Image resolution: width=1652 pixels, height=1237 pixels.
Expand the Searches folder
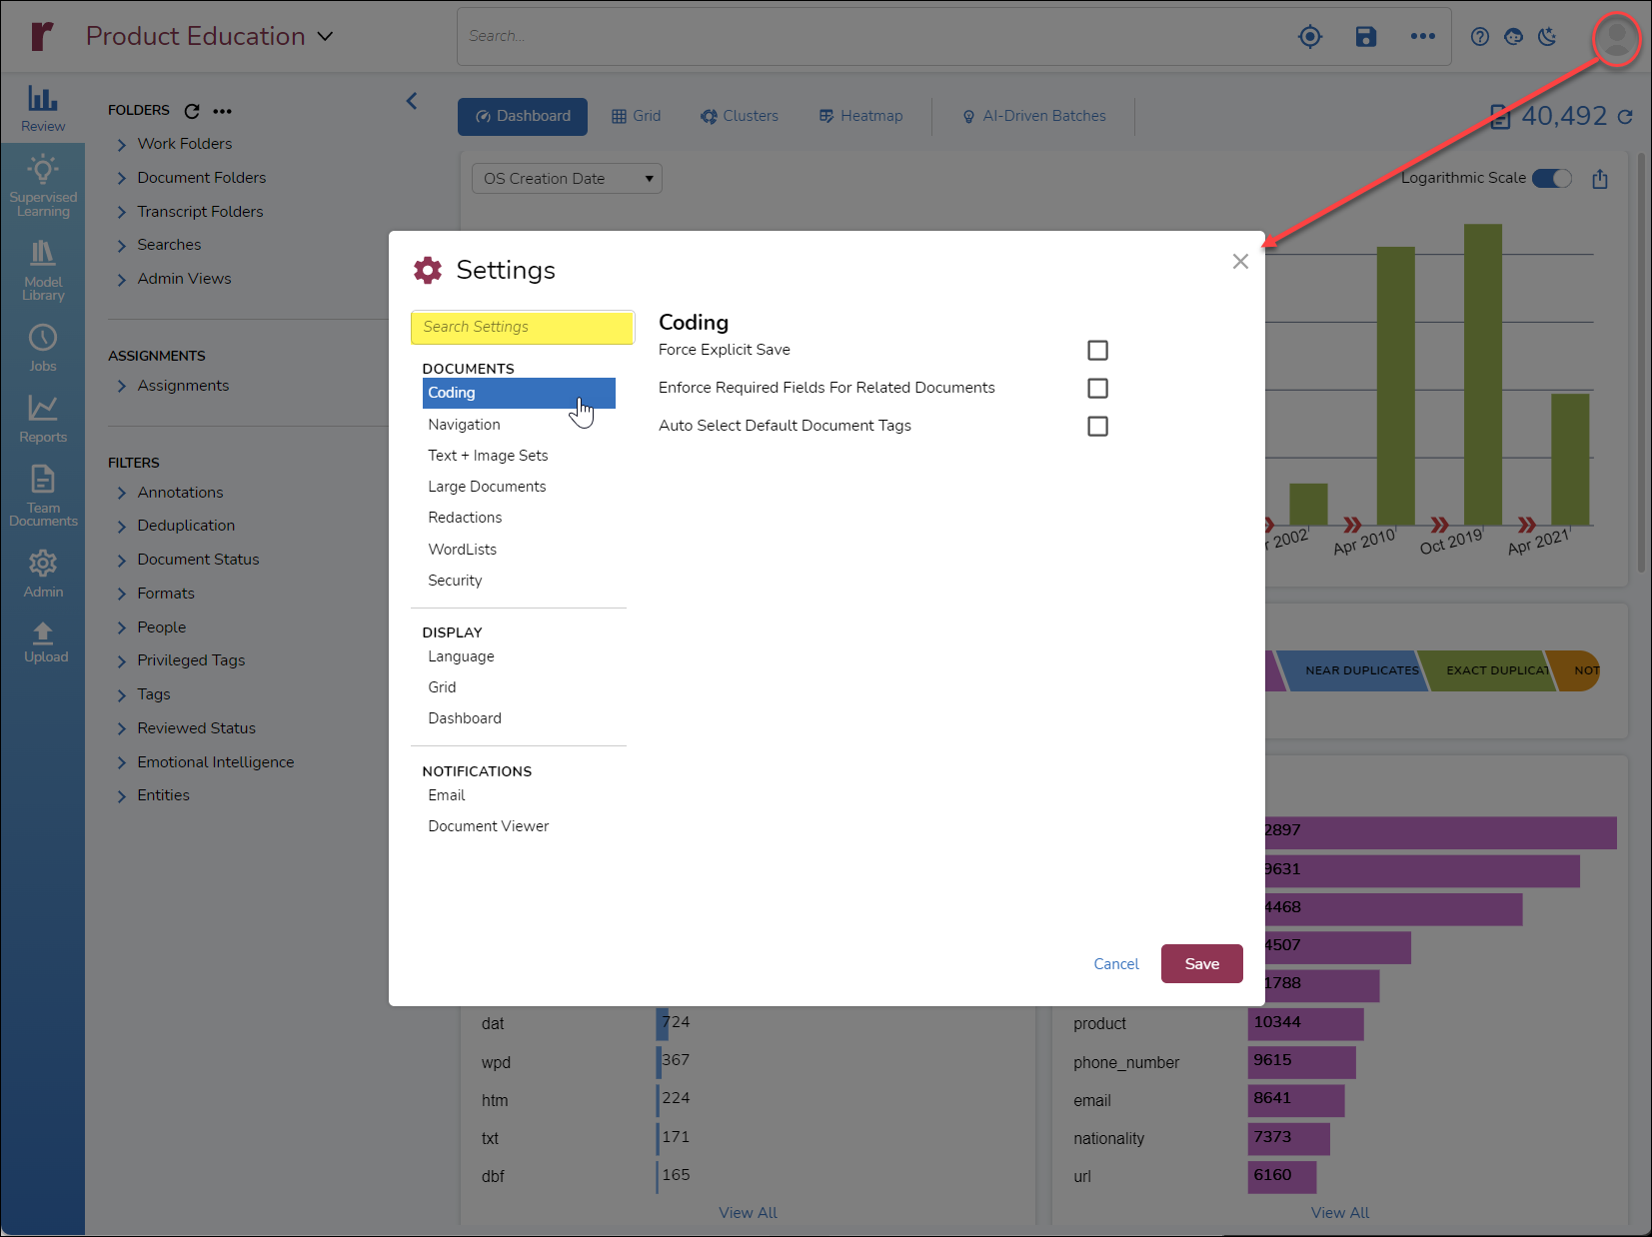[121, 246]
